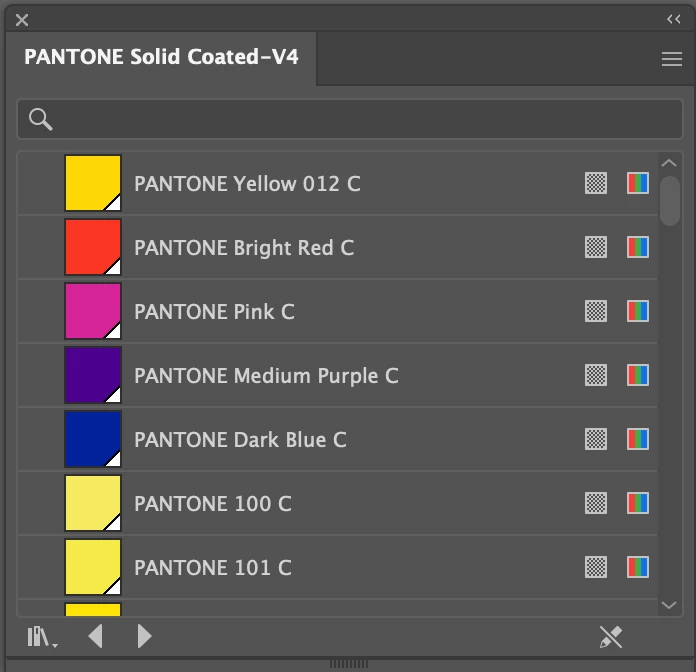
Task: Select the PANTONE Solid Coated-V4 tab
Action: tap(161, 57)
